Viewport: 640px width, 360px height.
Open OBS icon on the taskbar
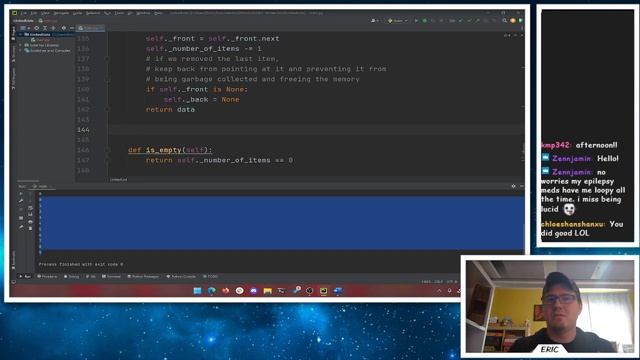point(309,291)
